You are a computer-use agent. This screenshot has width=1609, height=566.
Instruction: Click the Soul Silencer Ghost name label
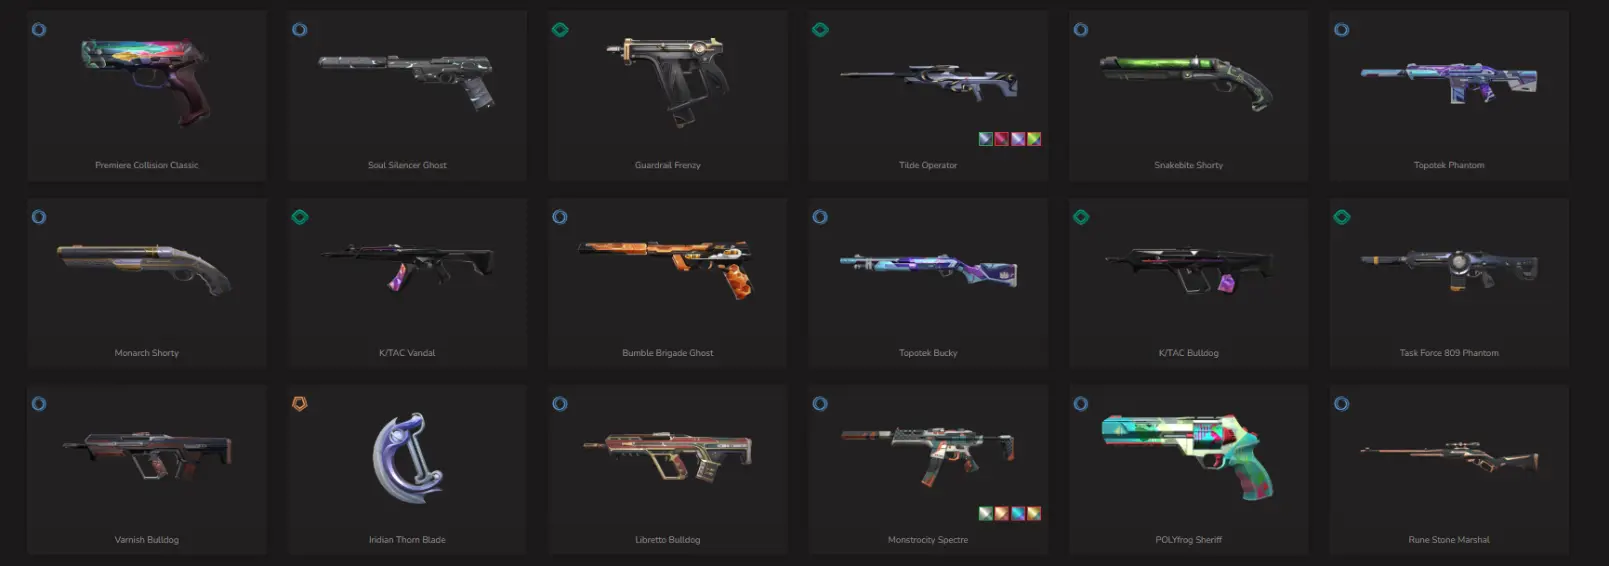[407, 165]
